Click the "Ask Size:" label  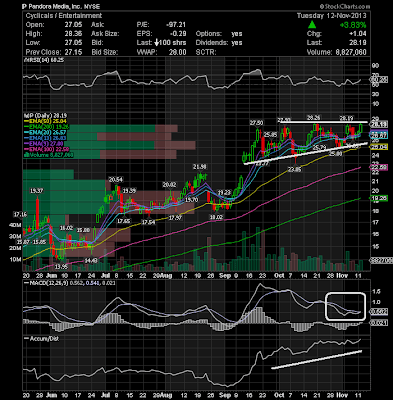105,34
